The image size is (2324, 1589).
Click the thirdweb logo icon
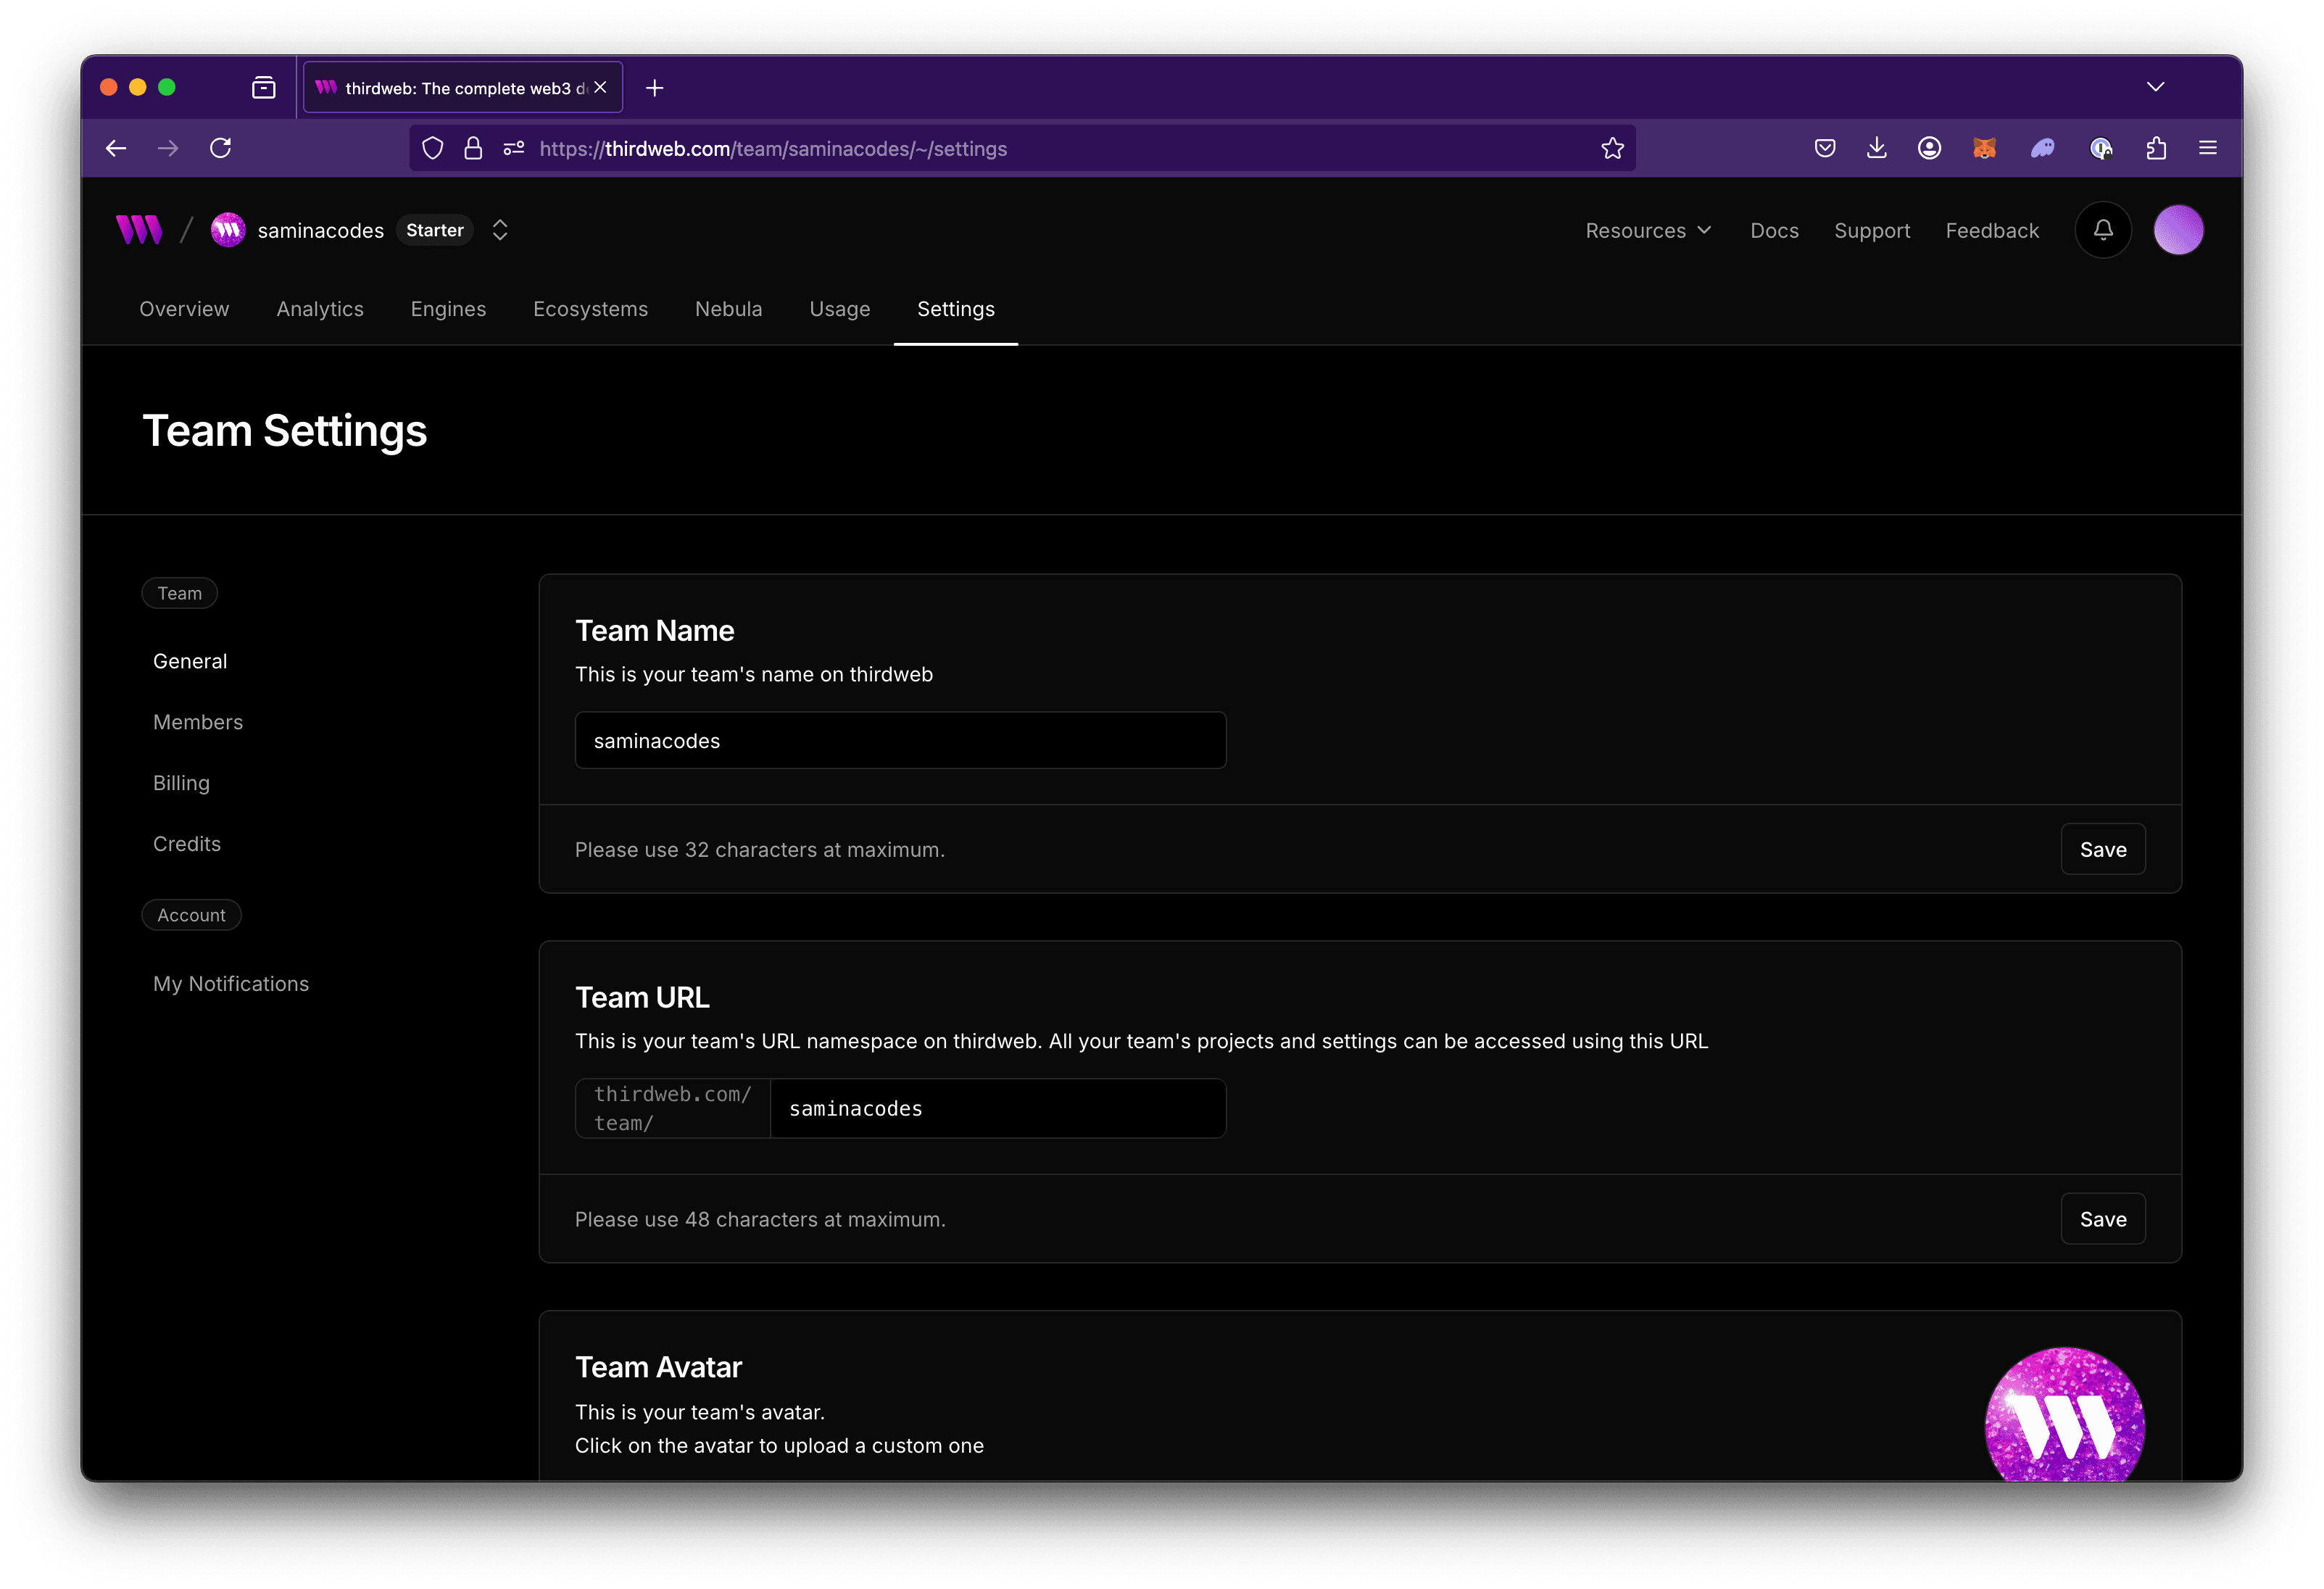pyautogui.click(x=139, y=230)
